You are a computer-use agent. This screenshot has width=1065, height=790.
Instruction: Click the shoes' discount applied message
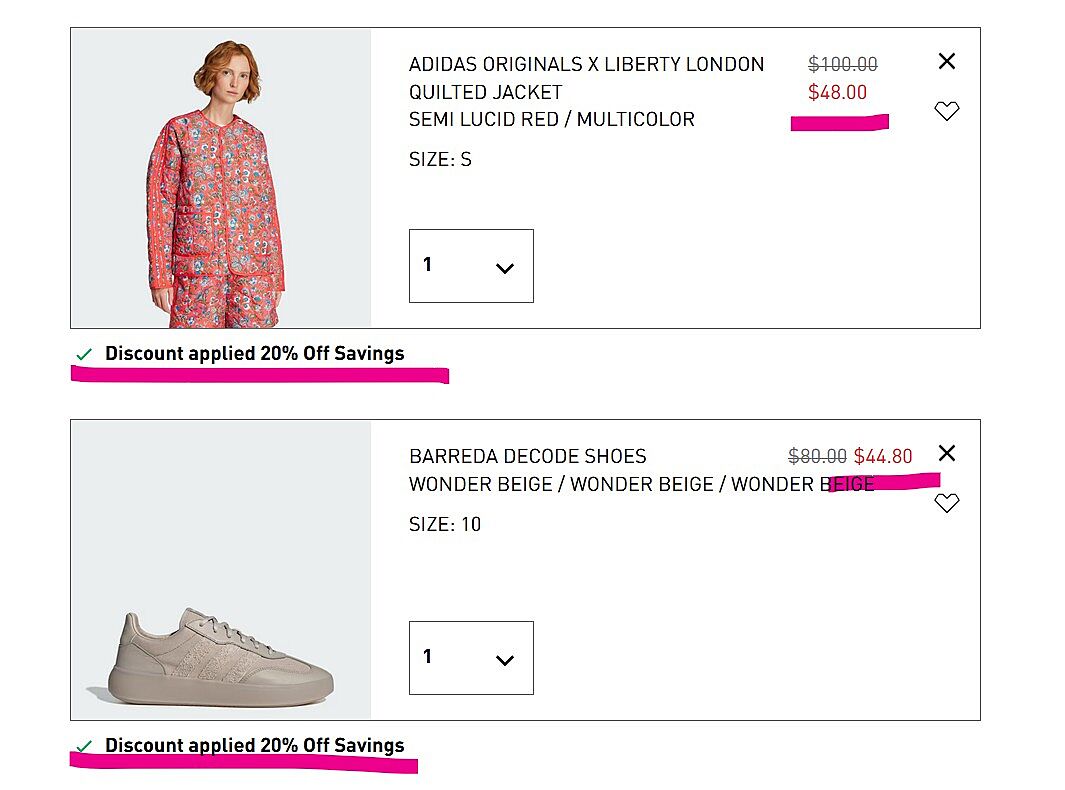click(254, 745)
